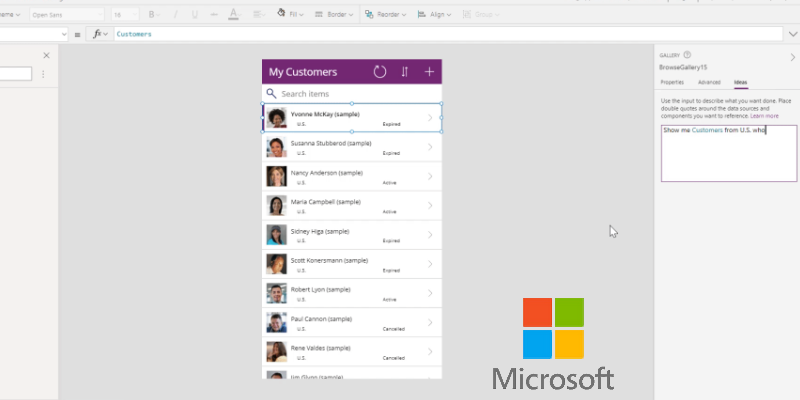Open Susanna Stubberod's record via chevron
This screenshot has width=800, height=400.
(430, 148)
